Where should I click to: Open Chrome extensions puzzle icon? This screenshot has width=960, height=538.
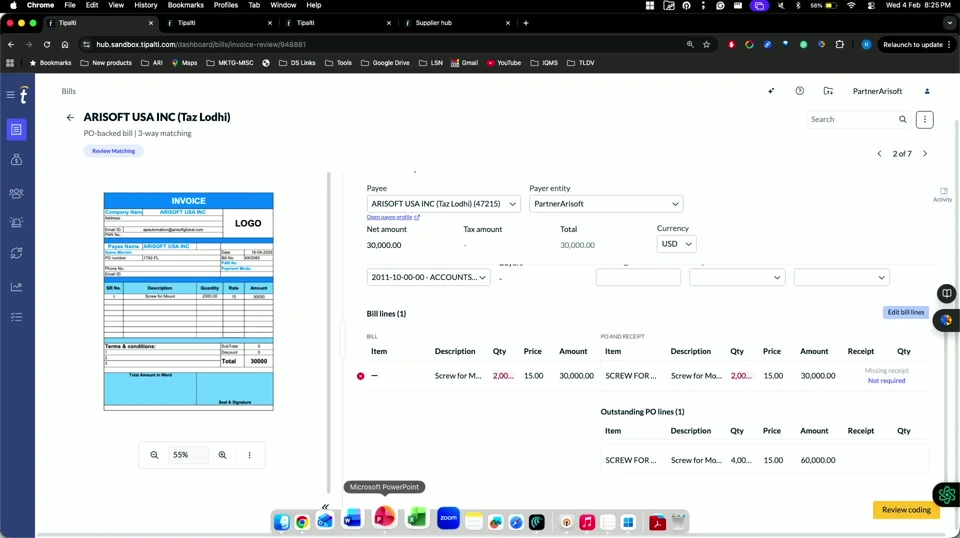tap(839, 45)
